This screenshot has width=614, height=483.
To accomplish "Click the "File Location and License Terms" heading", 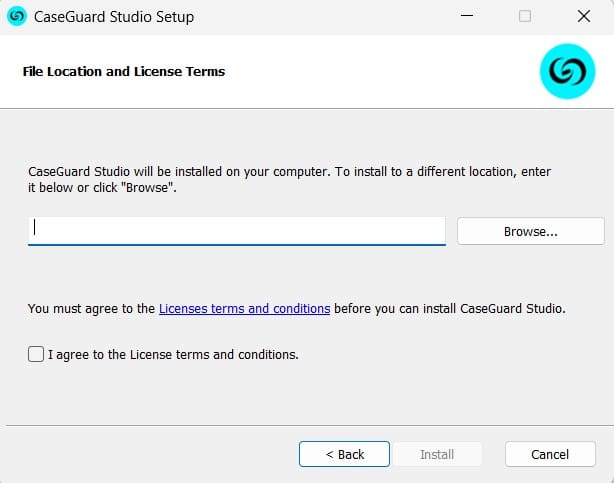I will click(123, 72).
